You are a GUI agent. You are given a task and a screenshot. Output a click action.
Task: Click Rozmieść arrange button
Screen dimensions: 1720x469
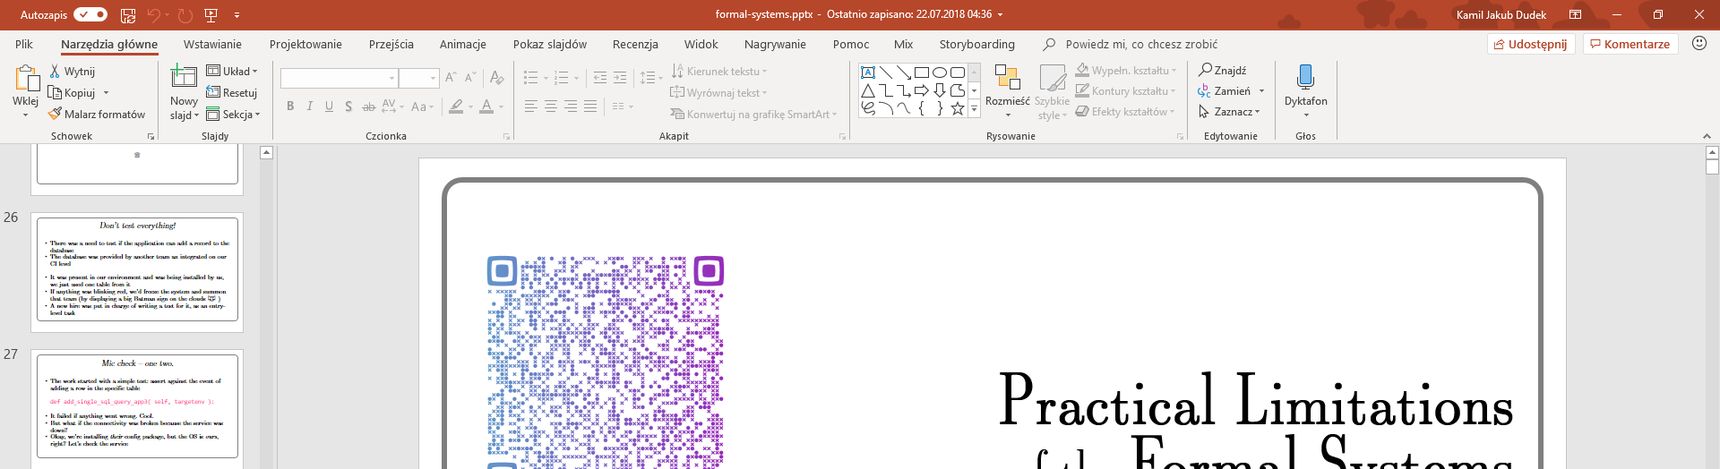[x=1007, y=90]
